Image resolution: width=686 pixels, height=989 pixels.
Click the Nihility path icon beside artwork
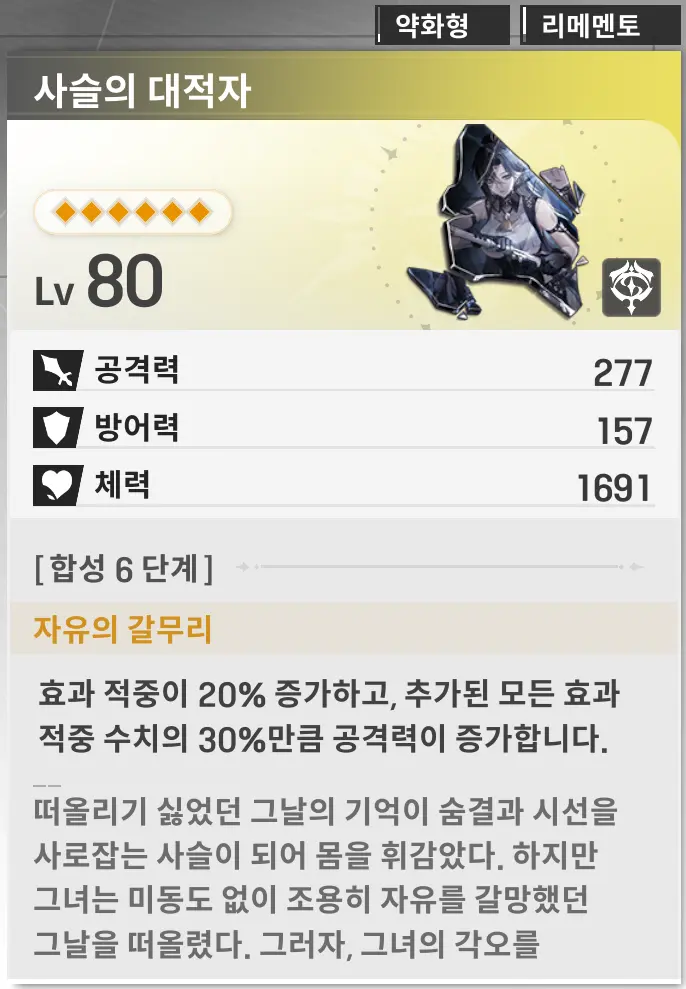coord(631,287)
